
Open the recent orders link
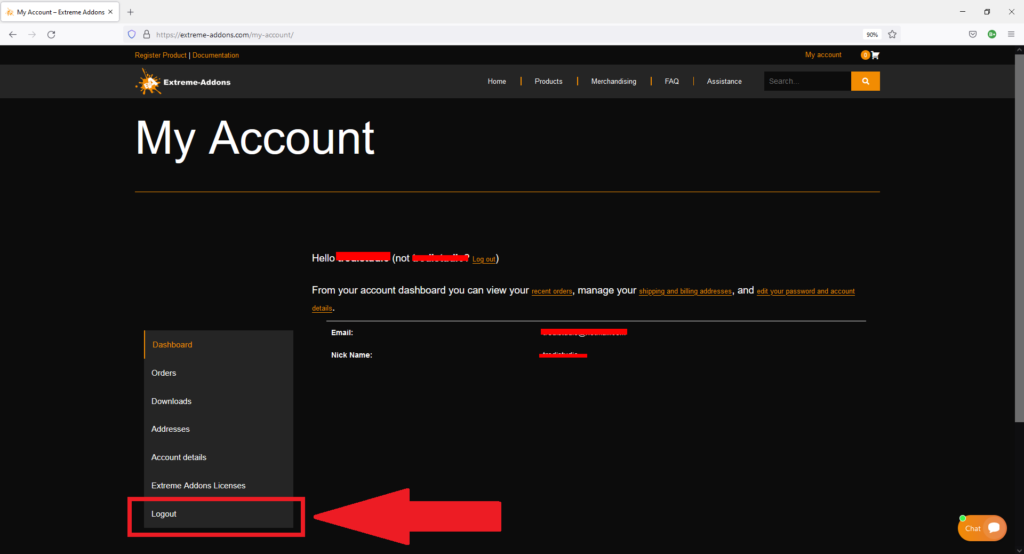click(x=552, y=291)
